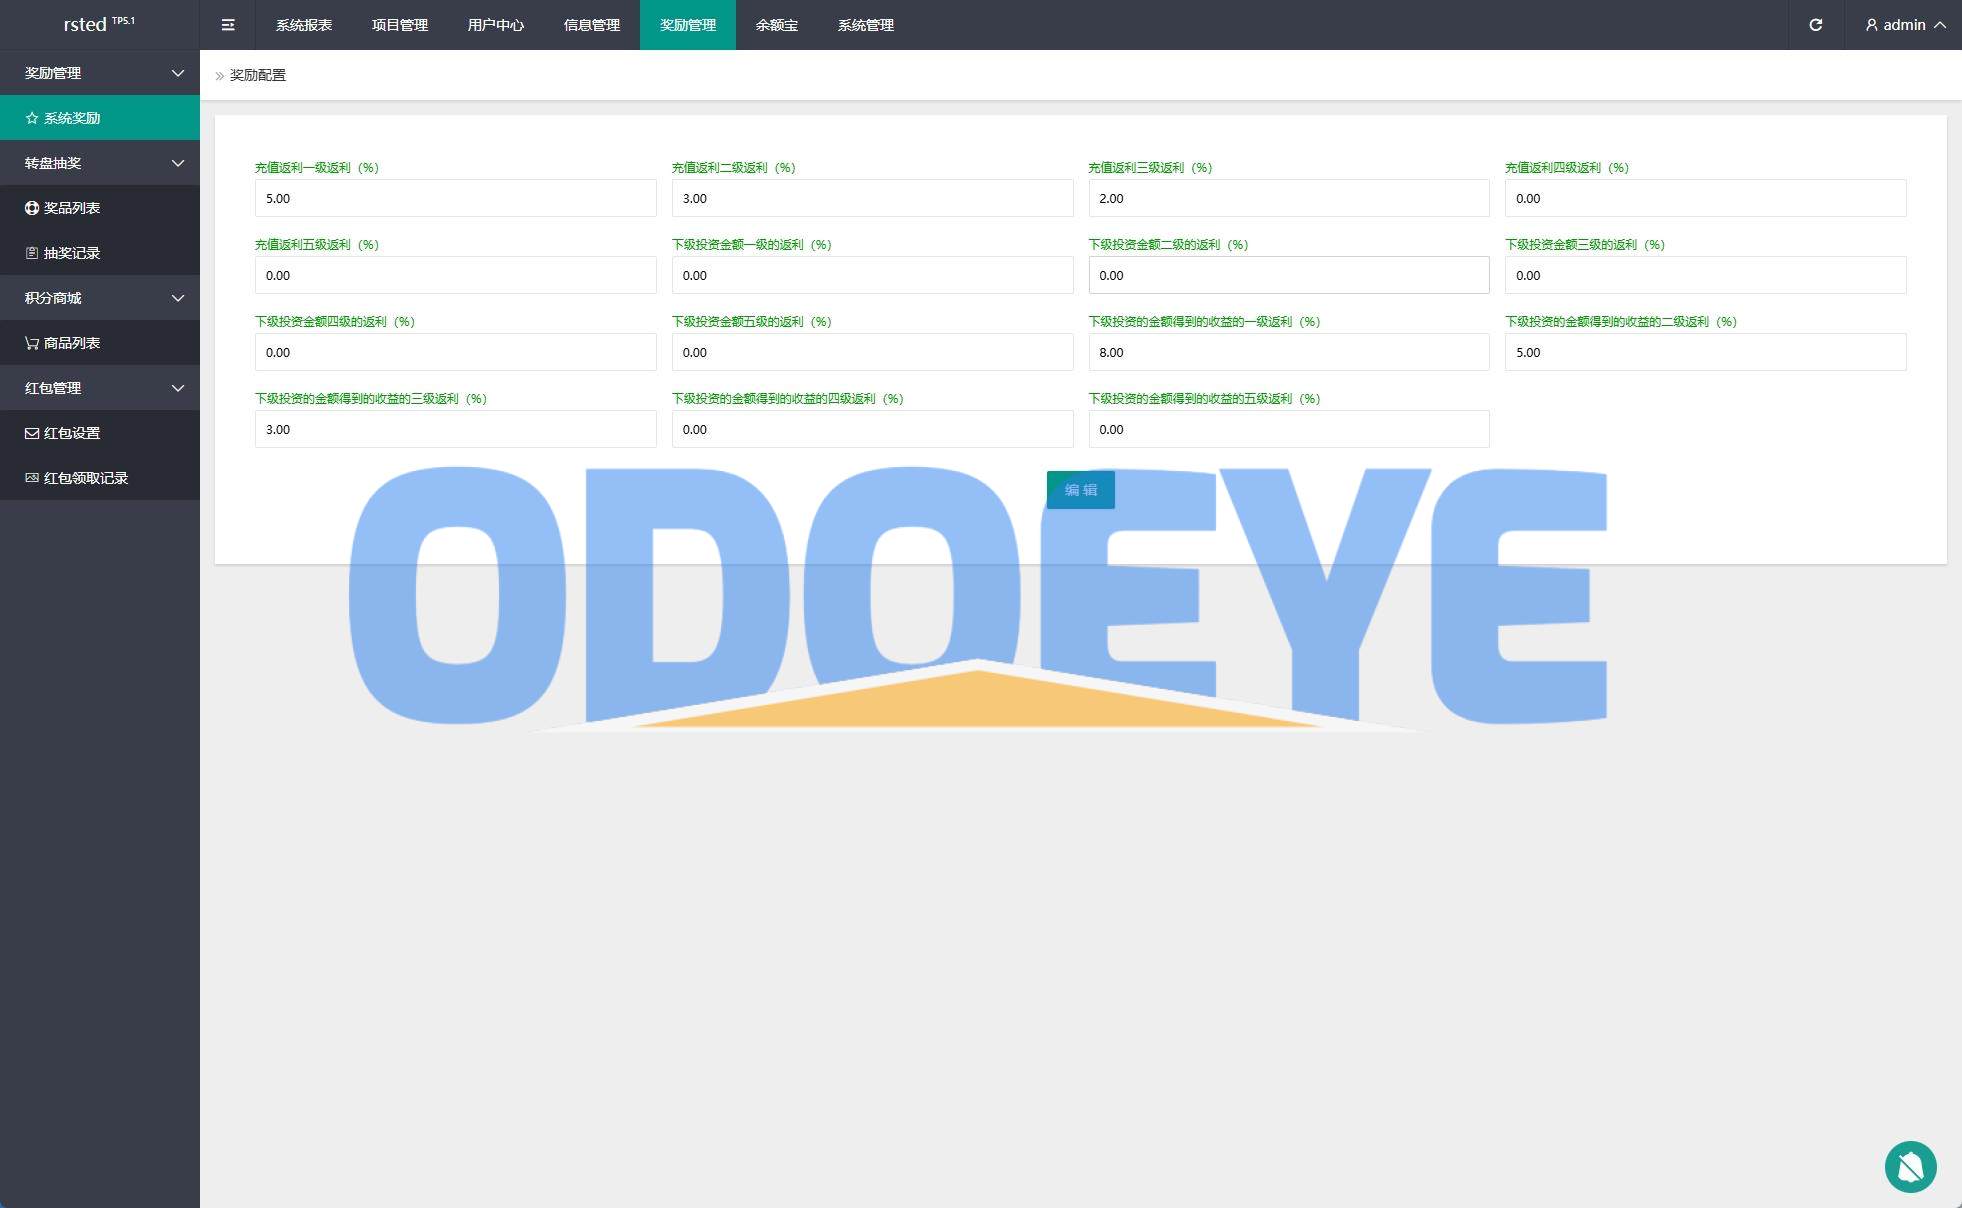Image resolution: width=1962 pixels, height=1208 pixels.
Task: Open 红包设置 envelope sidebar entry
Action: click(72, 433)
